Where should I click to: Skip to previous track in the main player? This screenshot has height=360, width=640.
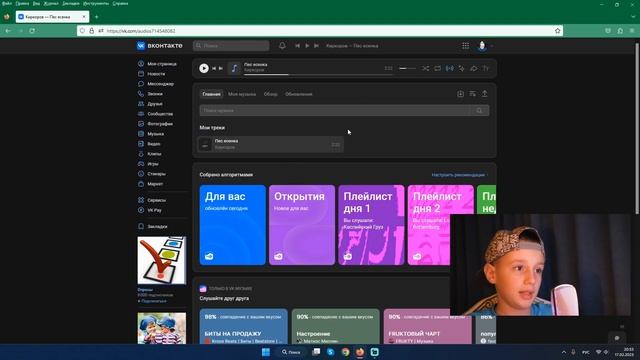coord(214,69)
